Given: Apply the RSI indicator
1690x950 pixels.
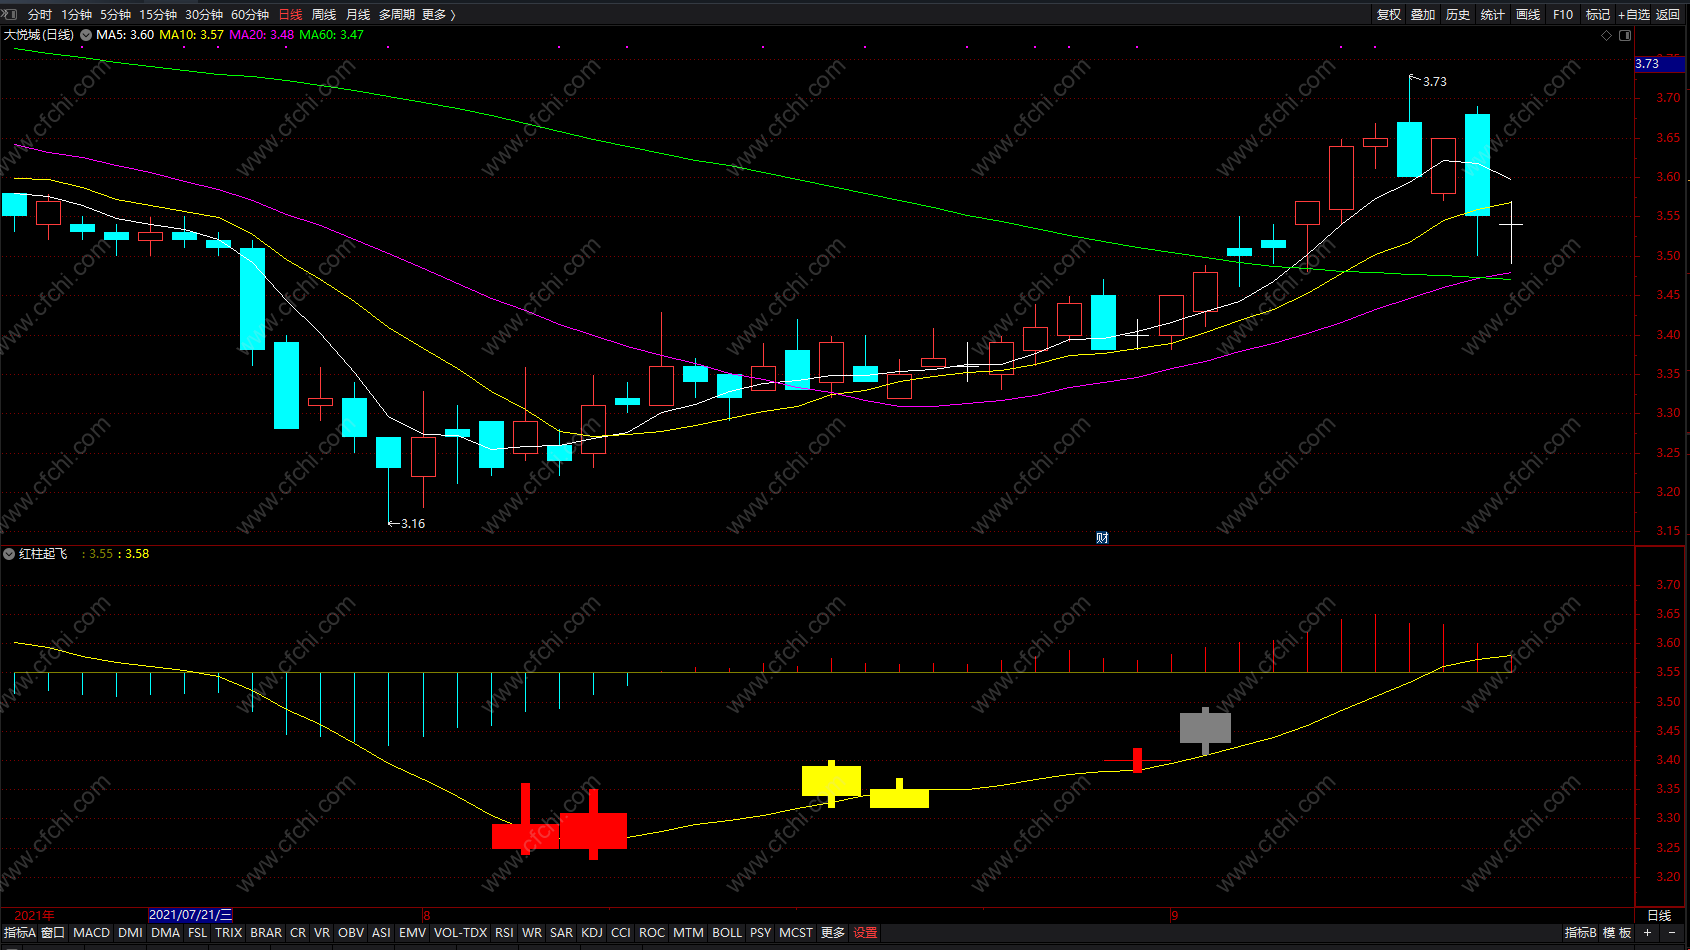Looking at the screenshot, I should 504,932.
